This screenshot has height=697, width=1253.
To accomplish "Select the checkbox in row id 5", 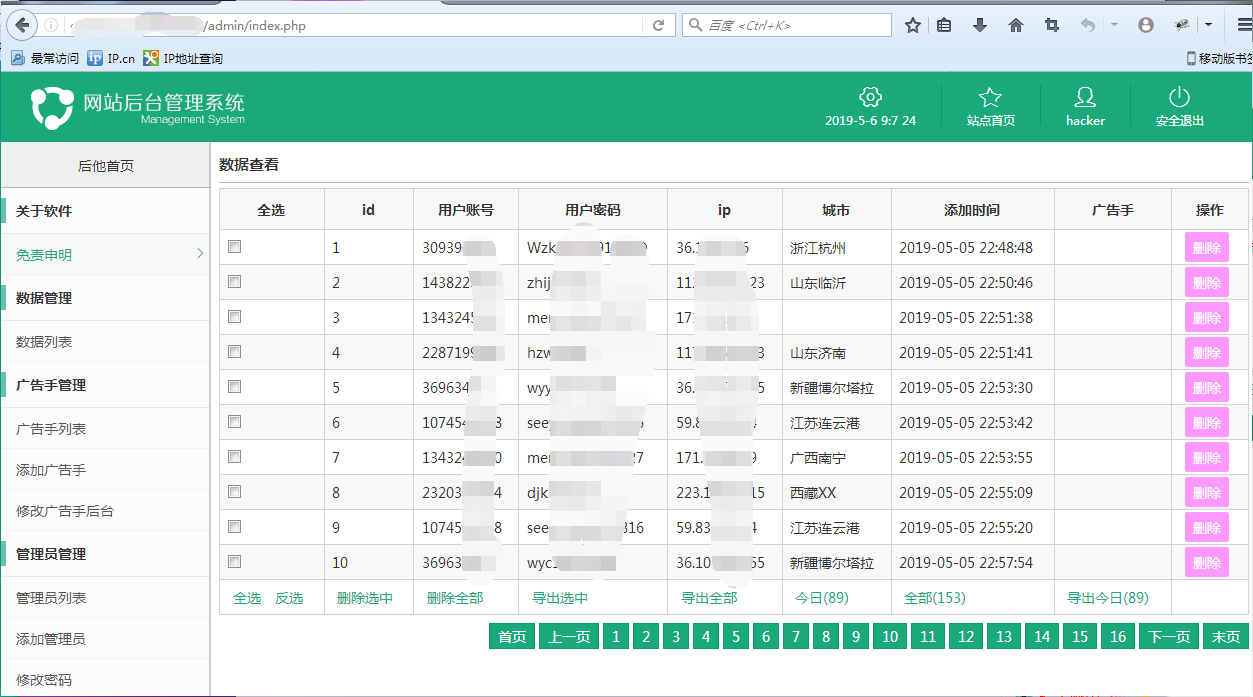I will click(235, 387).
